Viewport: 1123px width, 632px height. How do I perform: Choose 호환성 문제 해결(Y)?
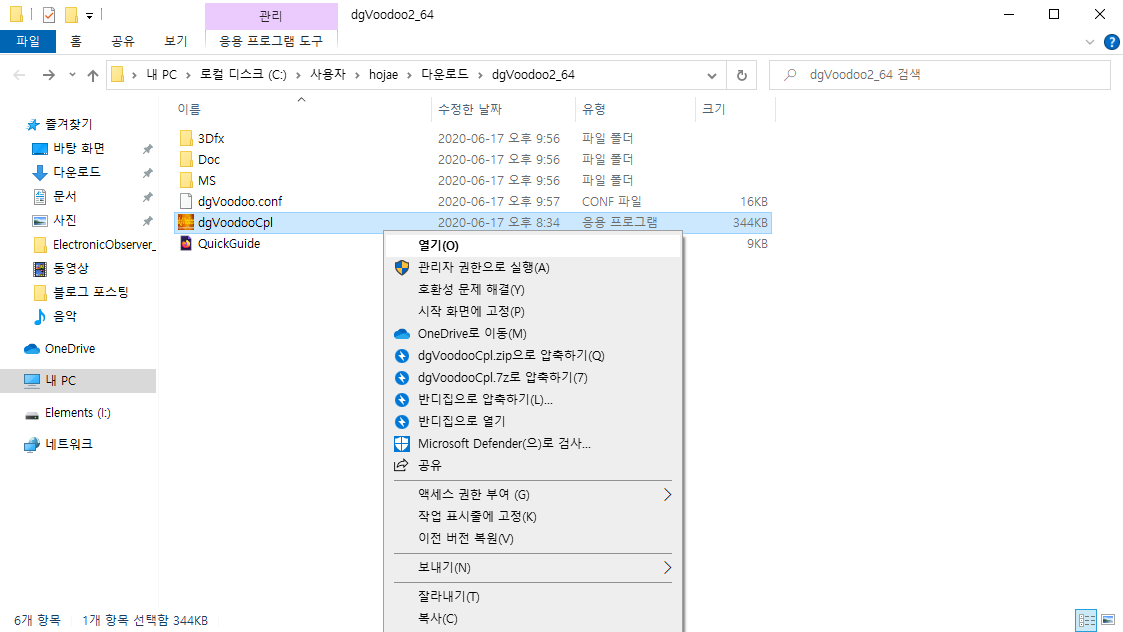533,289
